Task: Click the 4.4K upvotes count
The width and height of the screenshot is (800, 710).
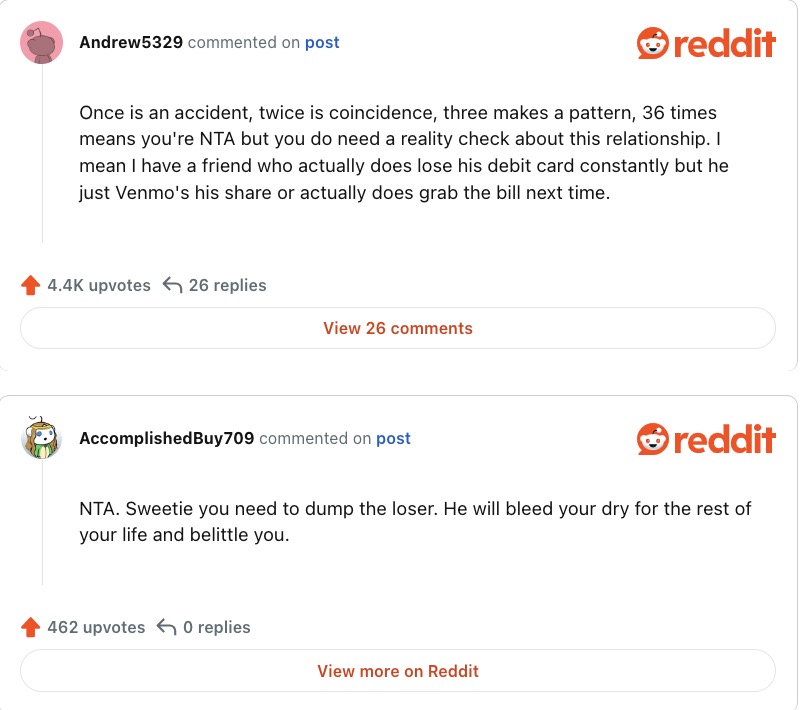Action: coord(99,286)
